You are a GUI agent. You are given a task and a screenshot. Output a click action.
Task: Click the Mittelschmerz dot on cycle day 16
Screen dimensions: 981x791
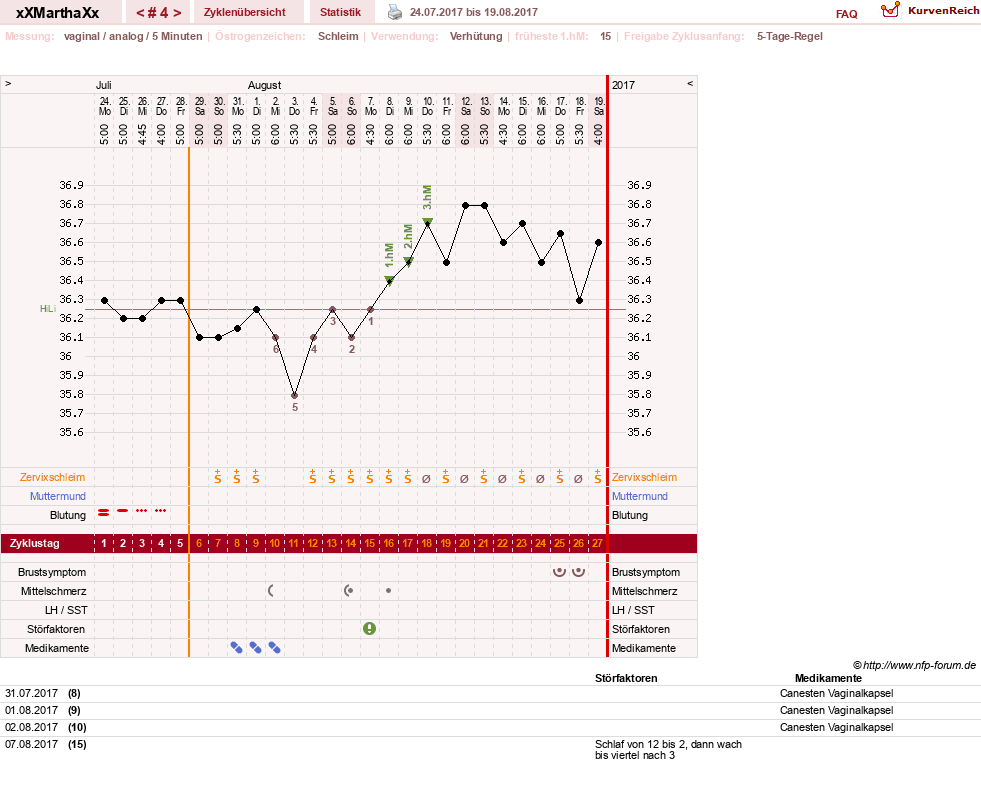tap(389, 590)
